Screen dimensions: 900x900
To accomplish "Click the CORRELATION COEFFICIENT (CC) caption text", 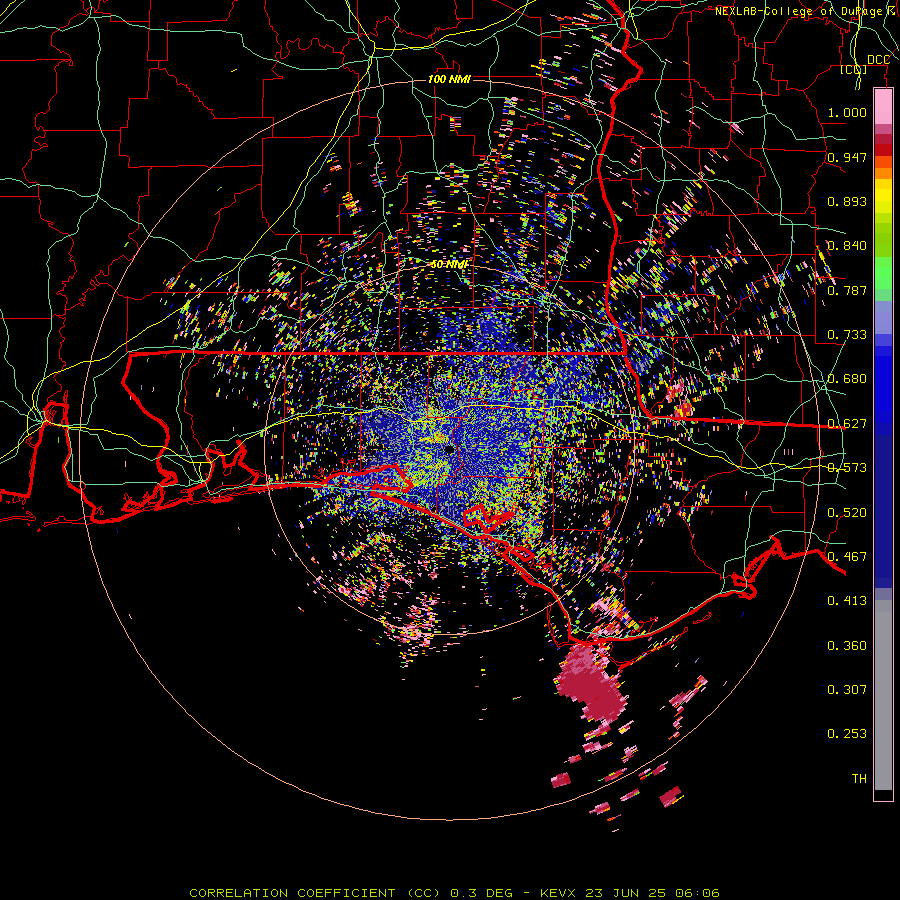I will 315,893.
